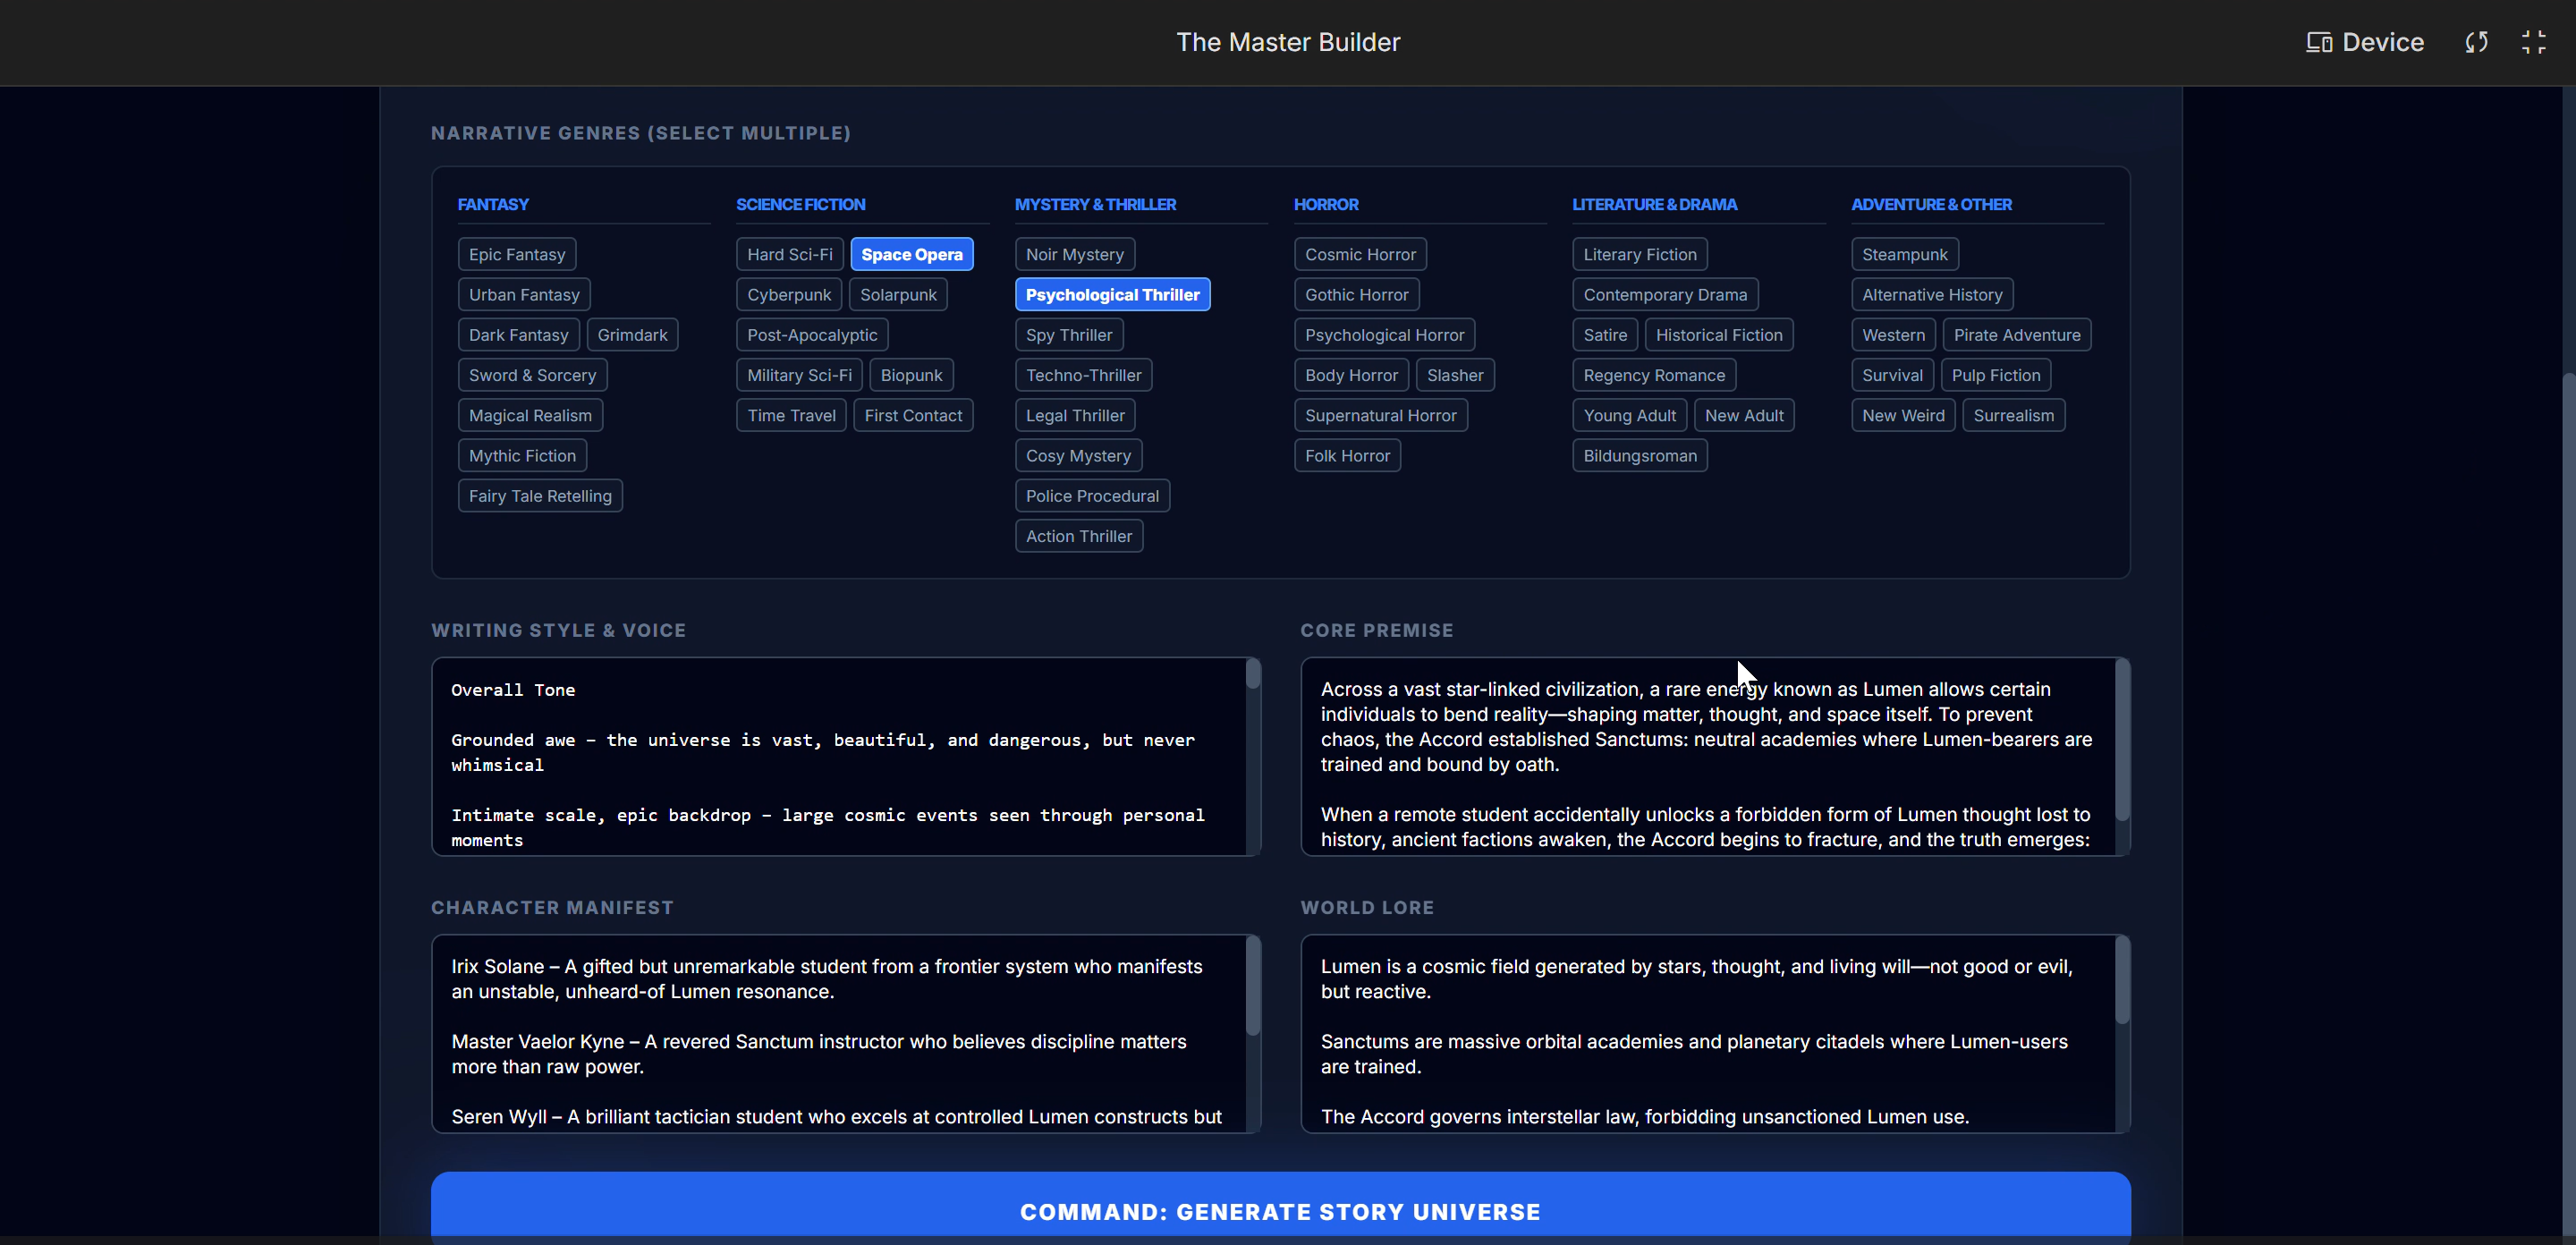Enable the Noir Mystery genre
The width and height of the screenshot is (2576, 1245).
click(1074, 254)
